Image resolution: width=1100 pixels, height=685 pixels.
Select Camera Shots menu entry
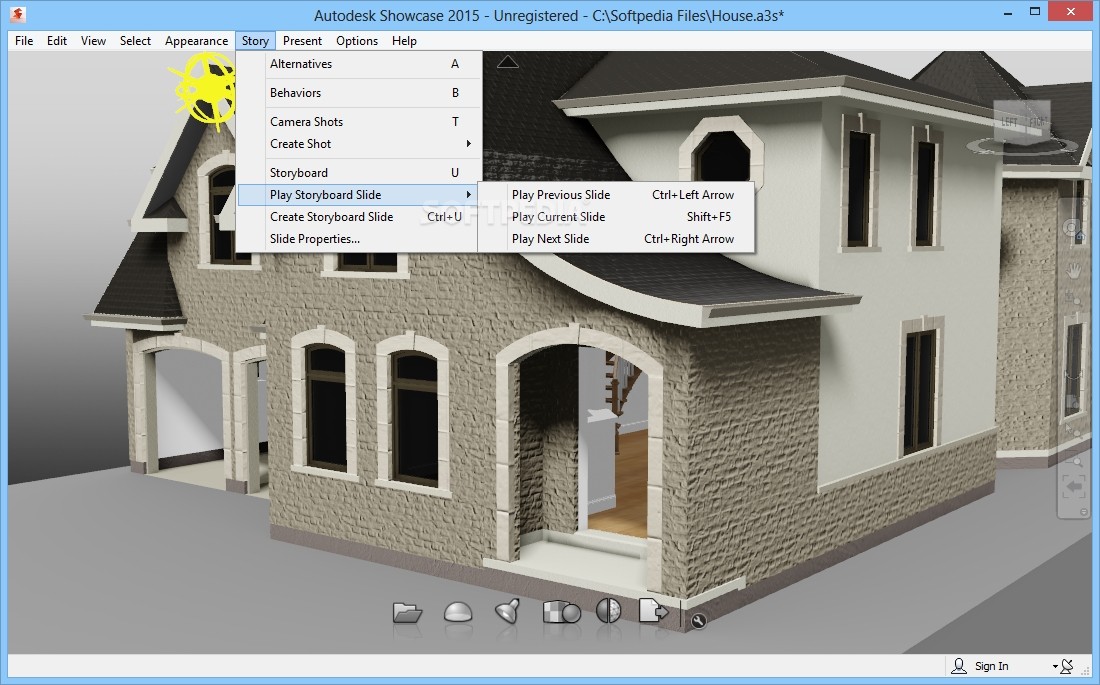click(359, 121)
